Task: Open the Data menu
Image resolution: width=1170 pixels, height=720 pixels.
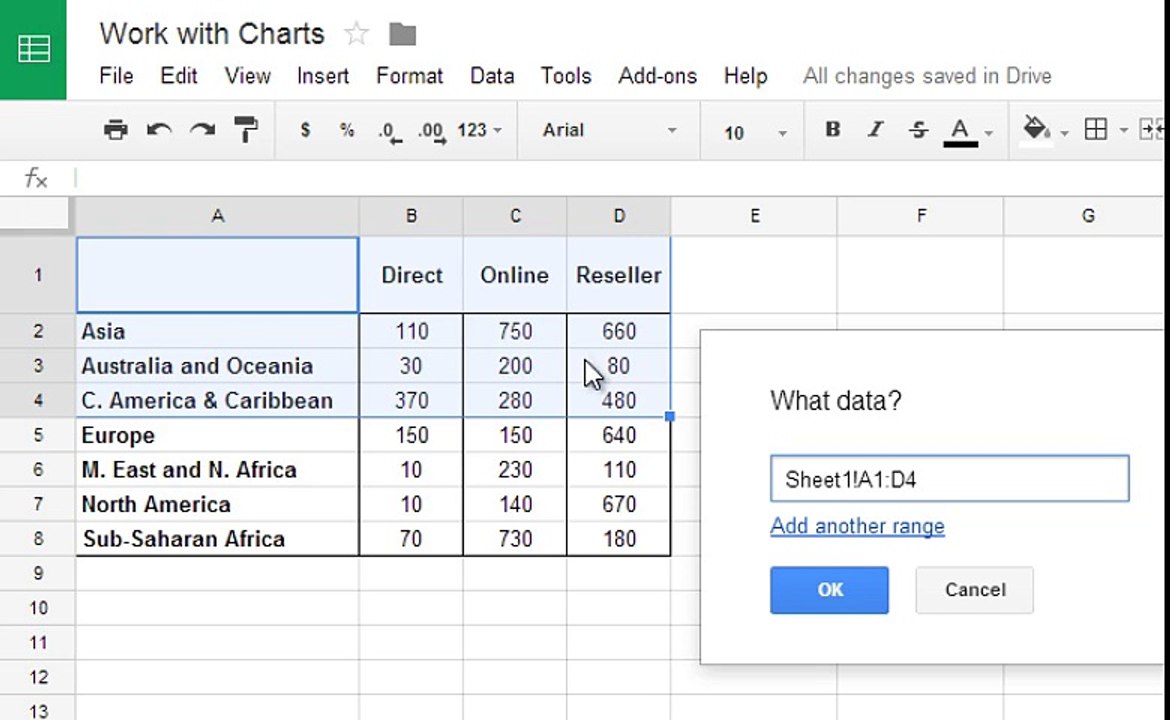Action: point(492,76)
